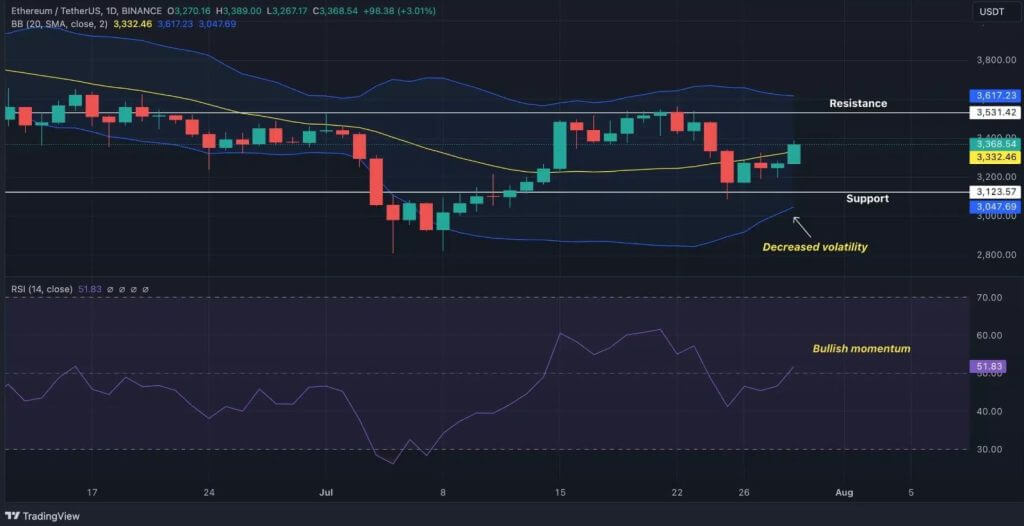Click the 3,200.00 price scale tick
The height and width of the screenshot is (526, 1024).
tap(997, 176)
